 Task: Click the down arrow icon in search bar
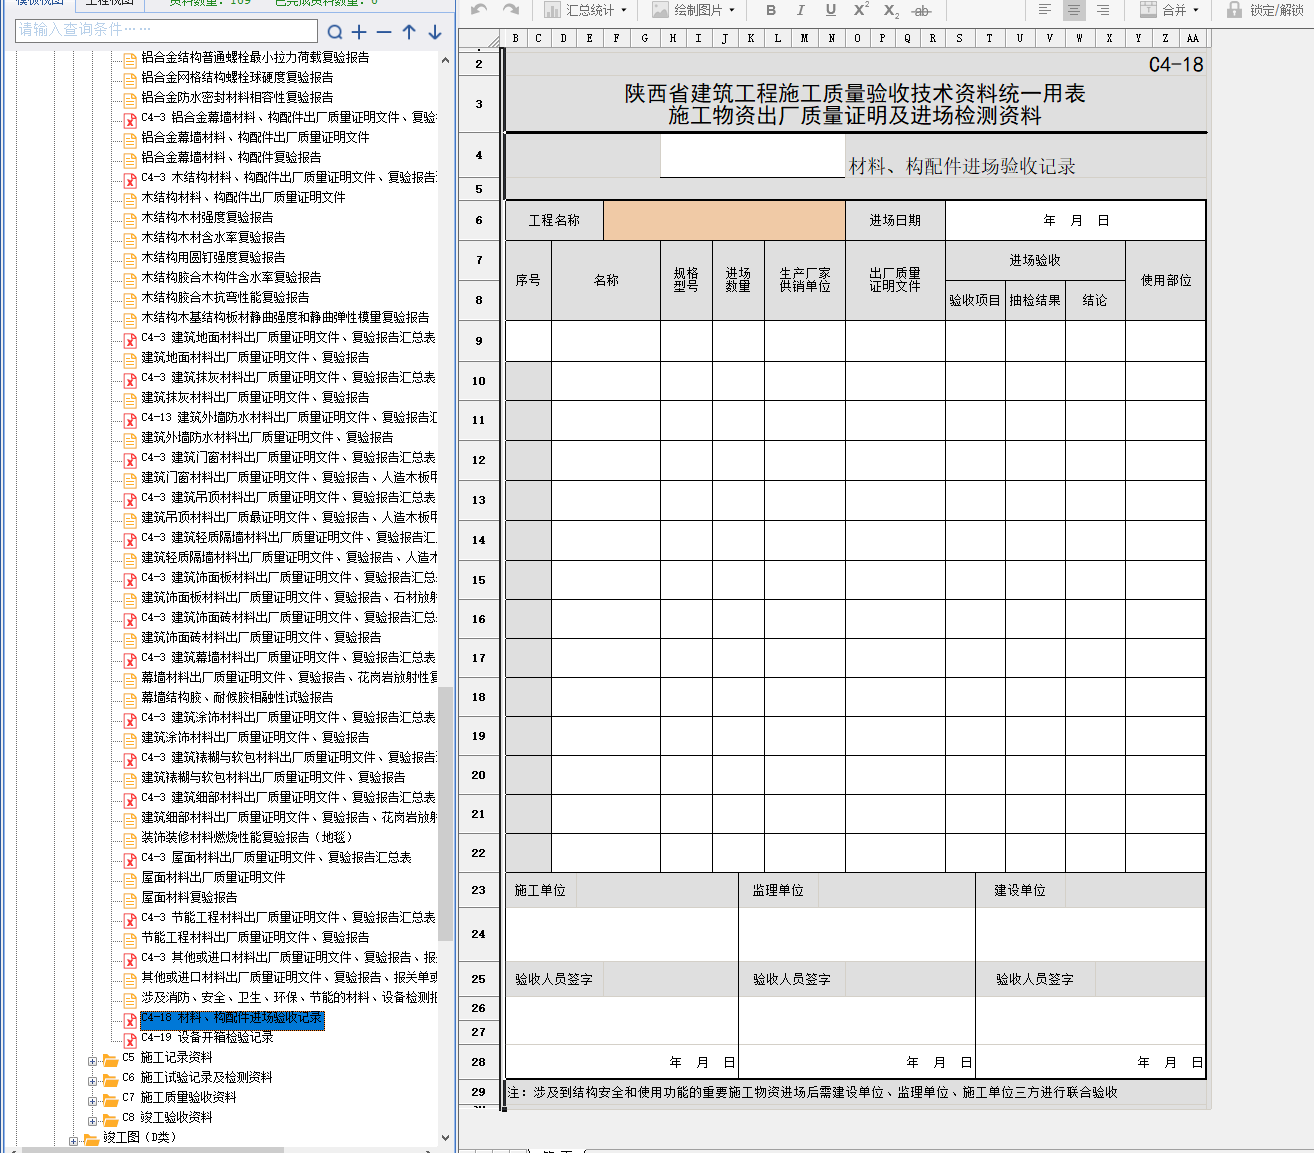click(x=435, y=32)
